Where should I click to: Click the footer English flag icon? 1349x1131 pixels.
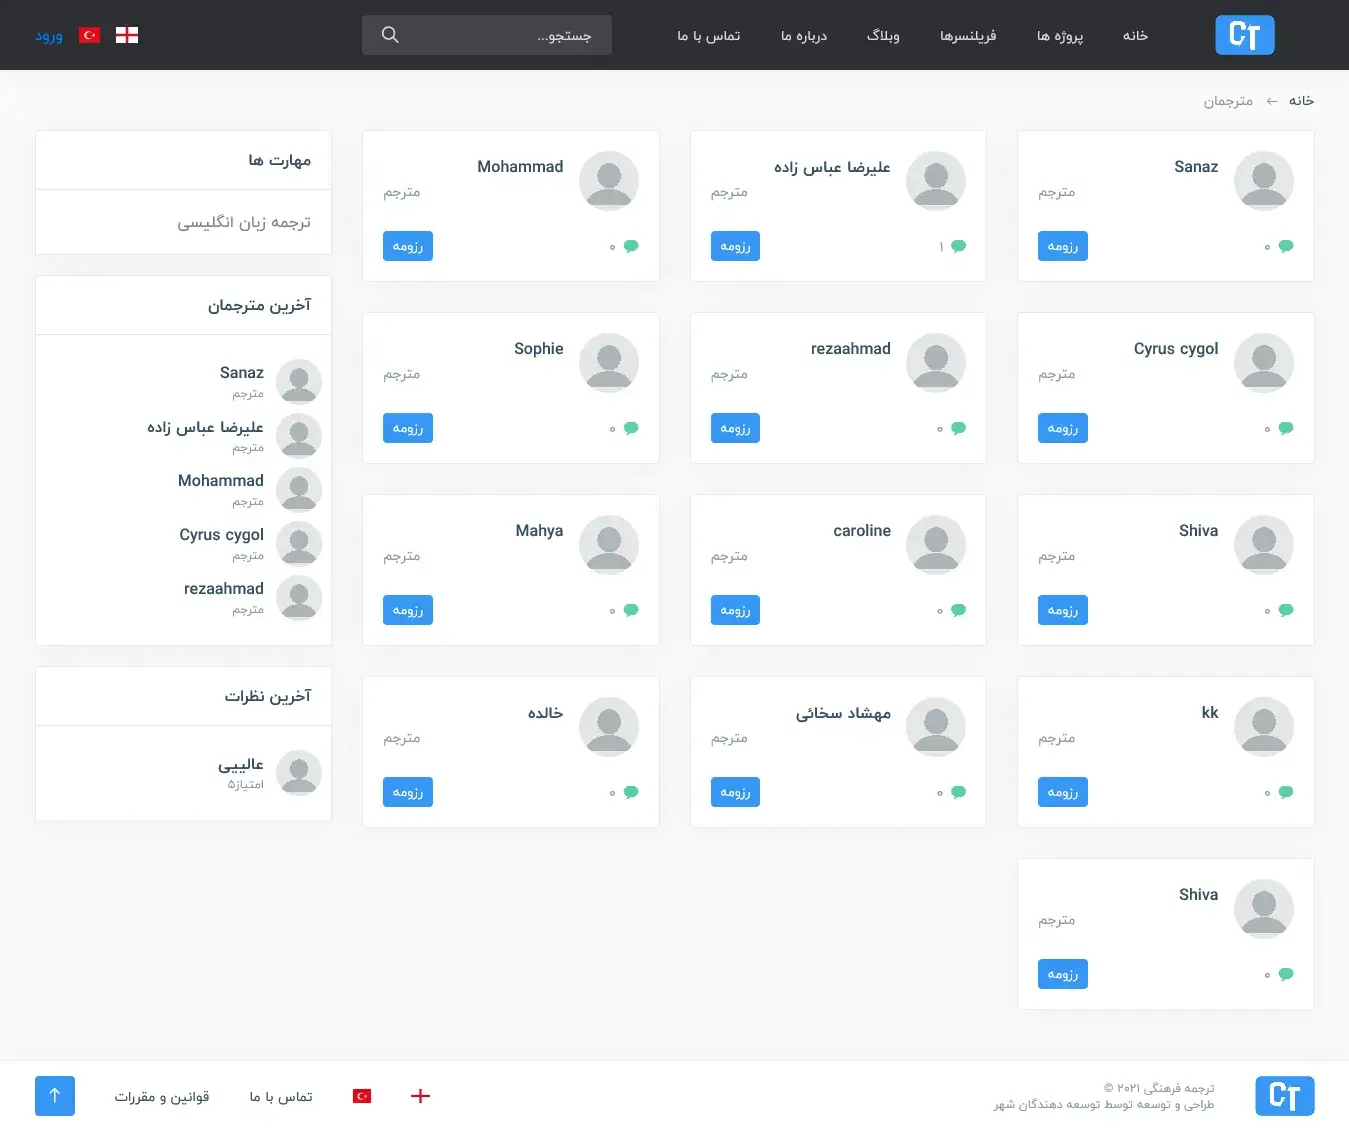tap(420, 1096)
